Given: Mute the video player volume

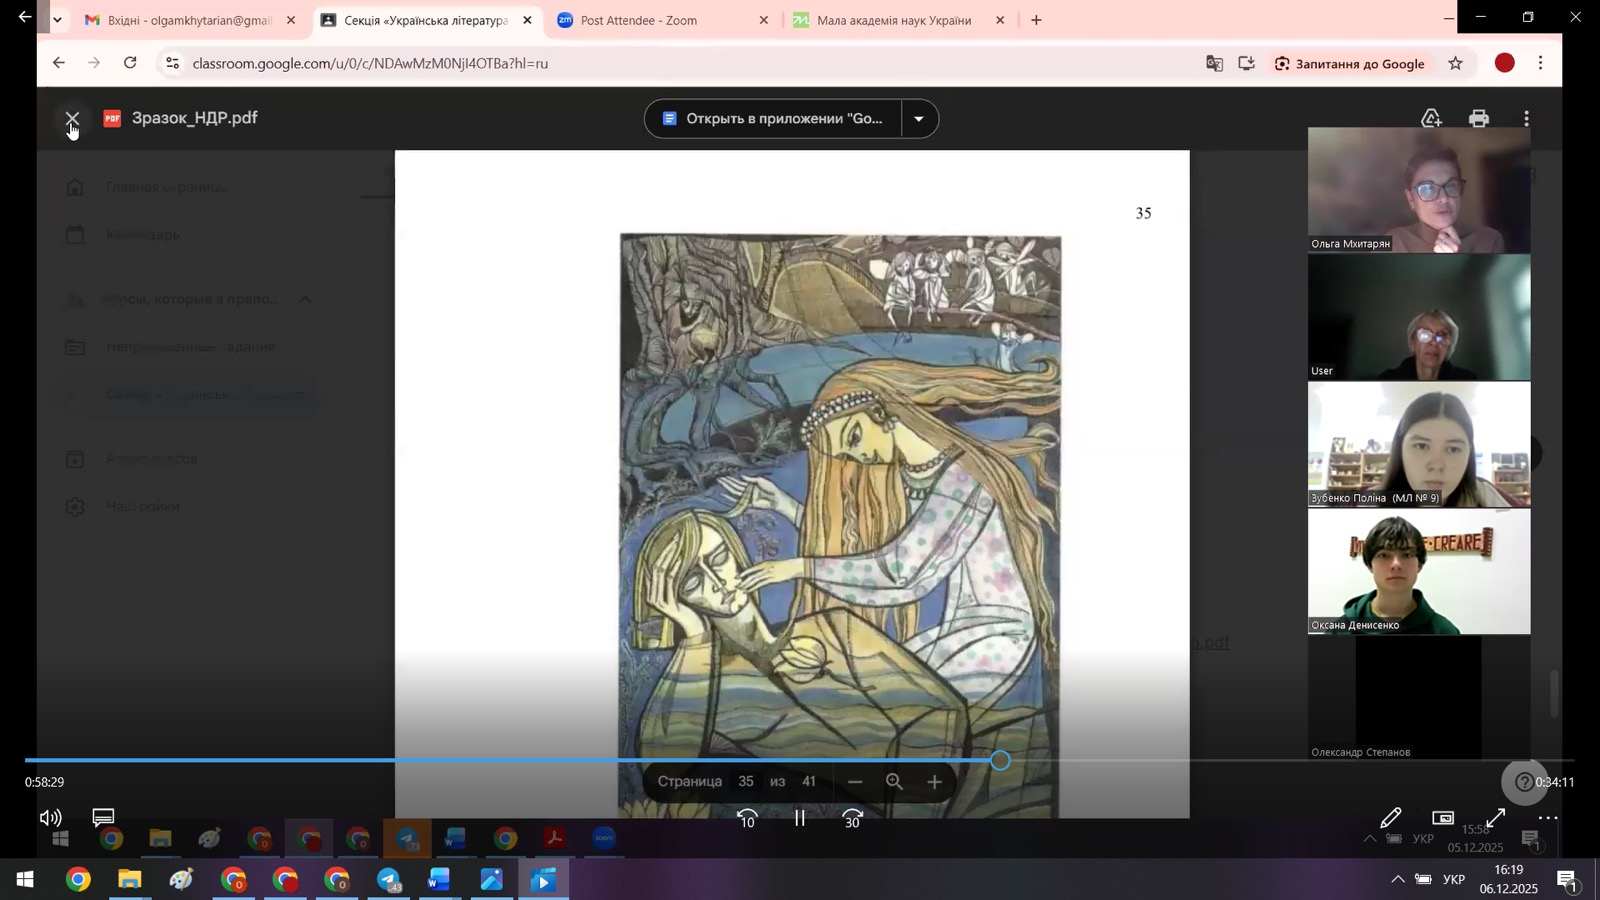Looking at the screenshot, I should pos(50,818).
